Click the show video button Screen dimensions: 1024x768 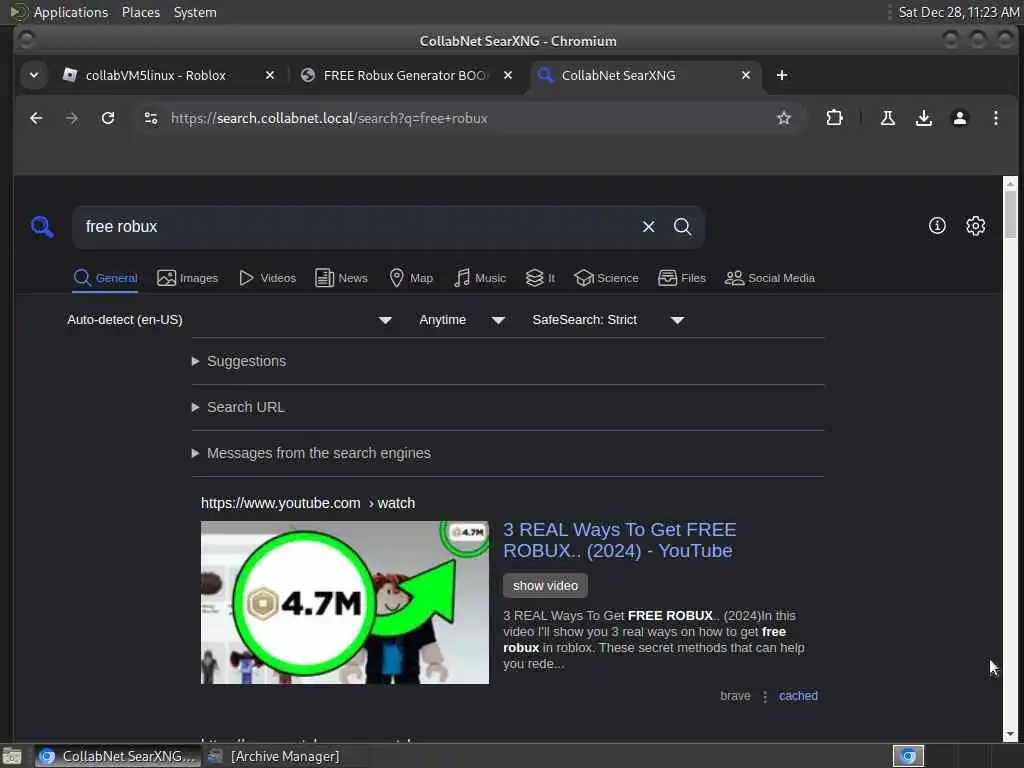(x=545, y=586)
